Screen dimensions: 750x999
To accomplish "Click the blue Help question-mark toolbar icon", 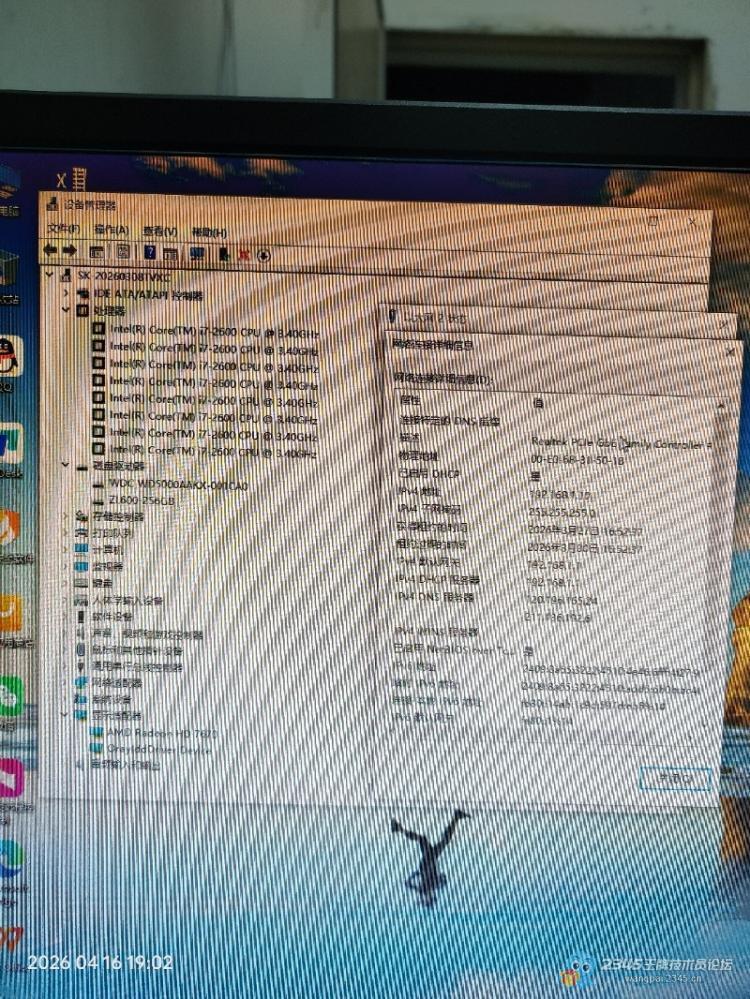I will pyautogui.click(x=149, y=252).
